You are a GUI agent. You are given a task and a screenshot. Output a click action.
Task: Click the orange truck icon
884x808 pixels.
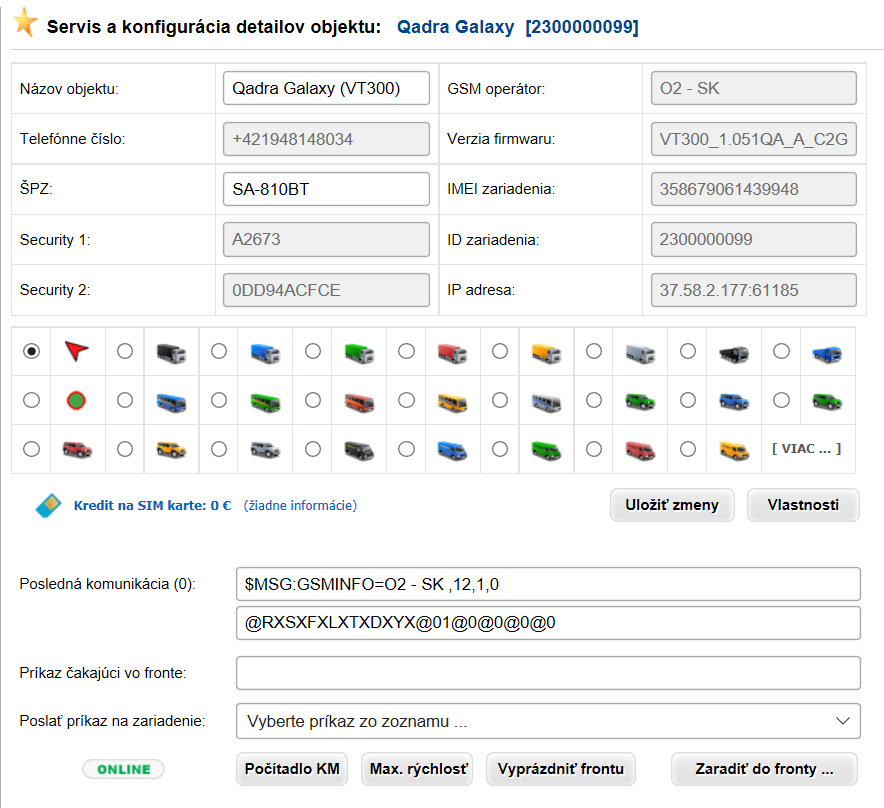click(x=546, y=353)
